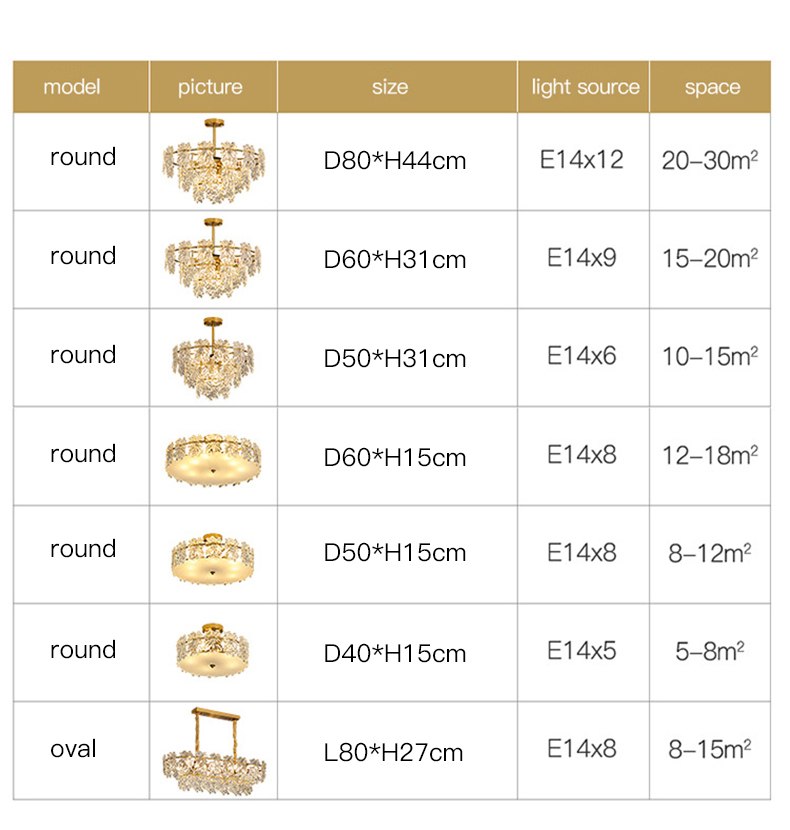Open the D40*H15cm ceiling lamp image
This screenshot has width=790, height=830.
click(213, 651)
